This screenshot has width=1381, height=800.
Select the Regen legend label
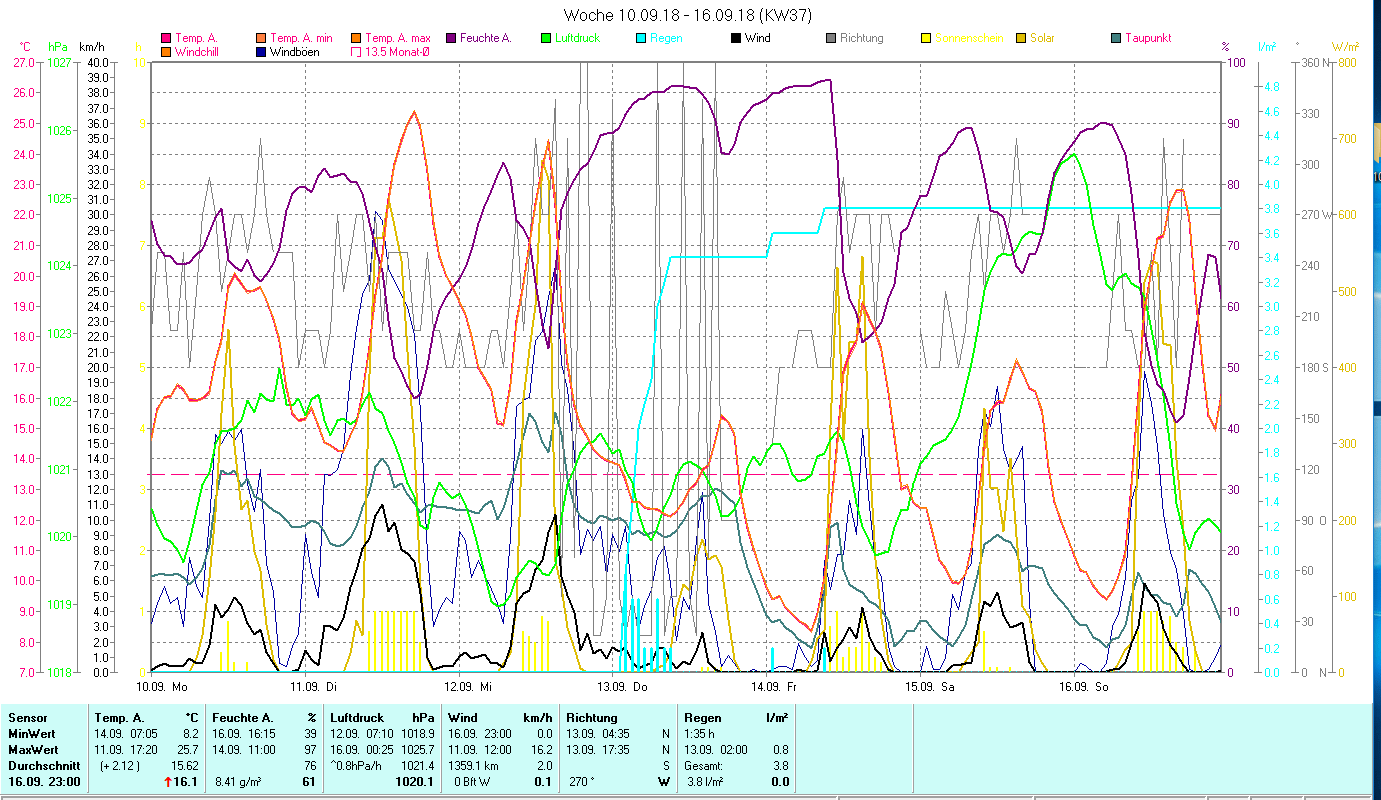666,39
